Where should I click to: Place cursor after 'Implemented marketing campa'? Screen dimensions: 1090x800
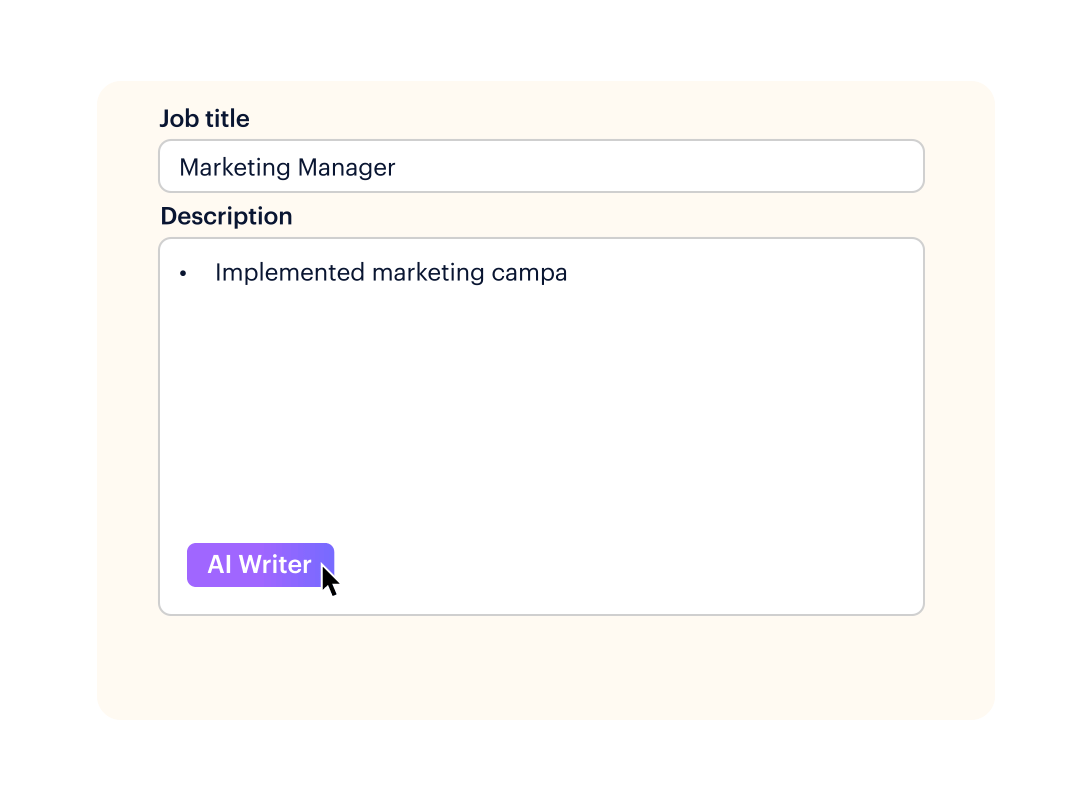coord(568,272)
